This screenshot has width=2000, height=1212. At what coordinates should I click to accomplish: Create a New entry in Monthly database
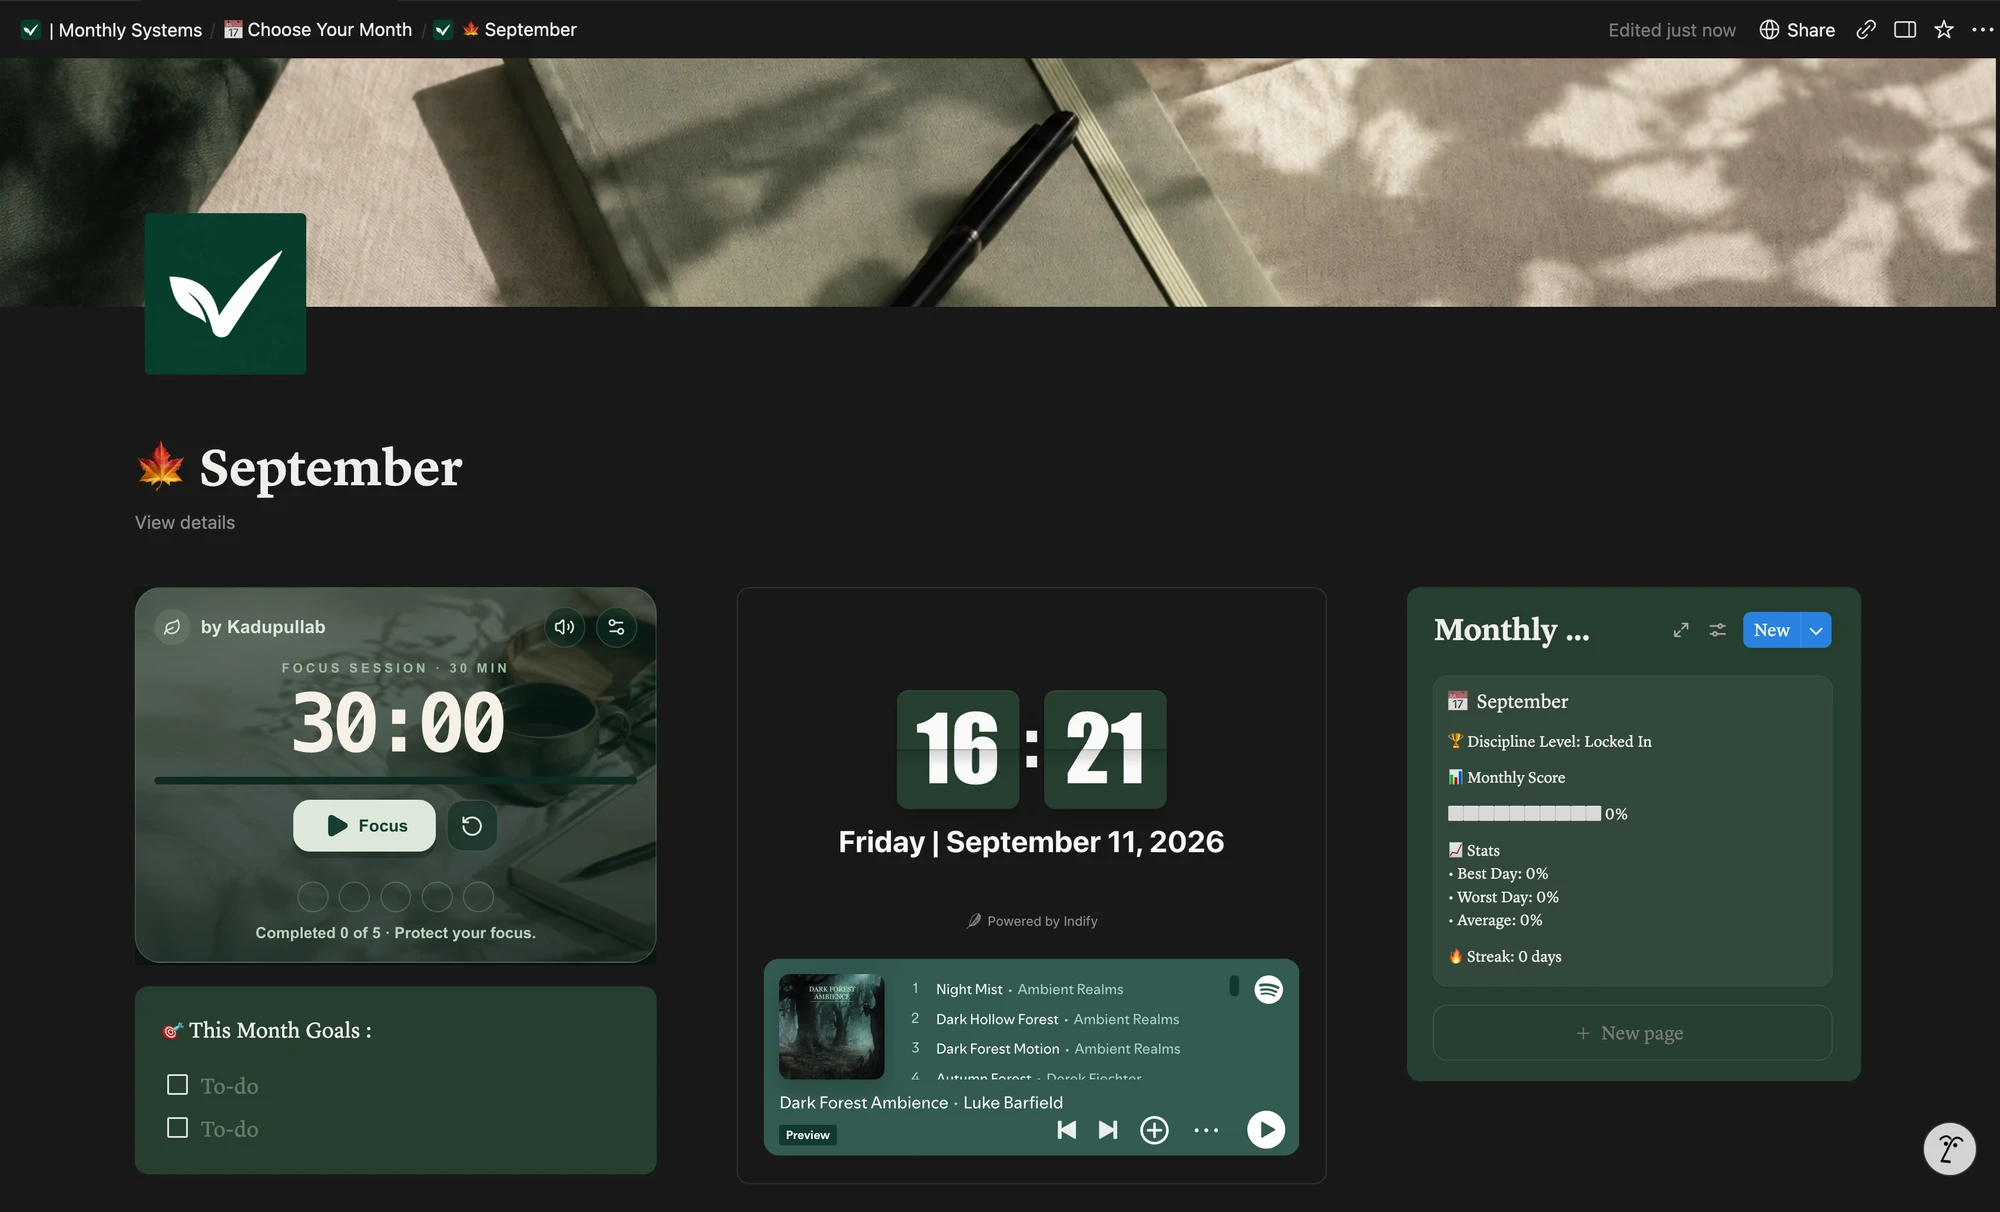[x=1771, y=630]
